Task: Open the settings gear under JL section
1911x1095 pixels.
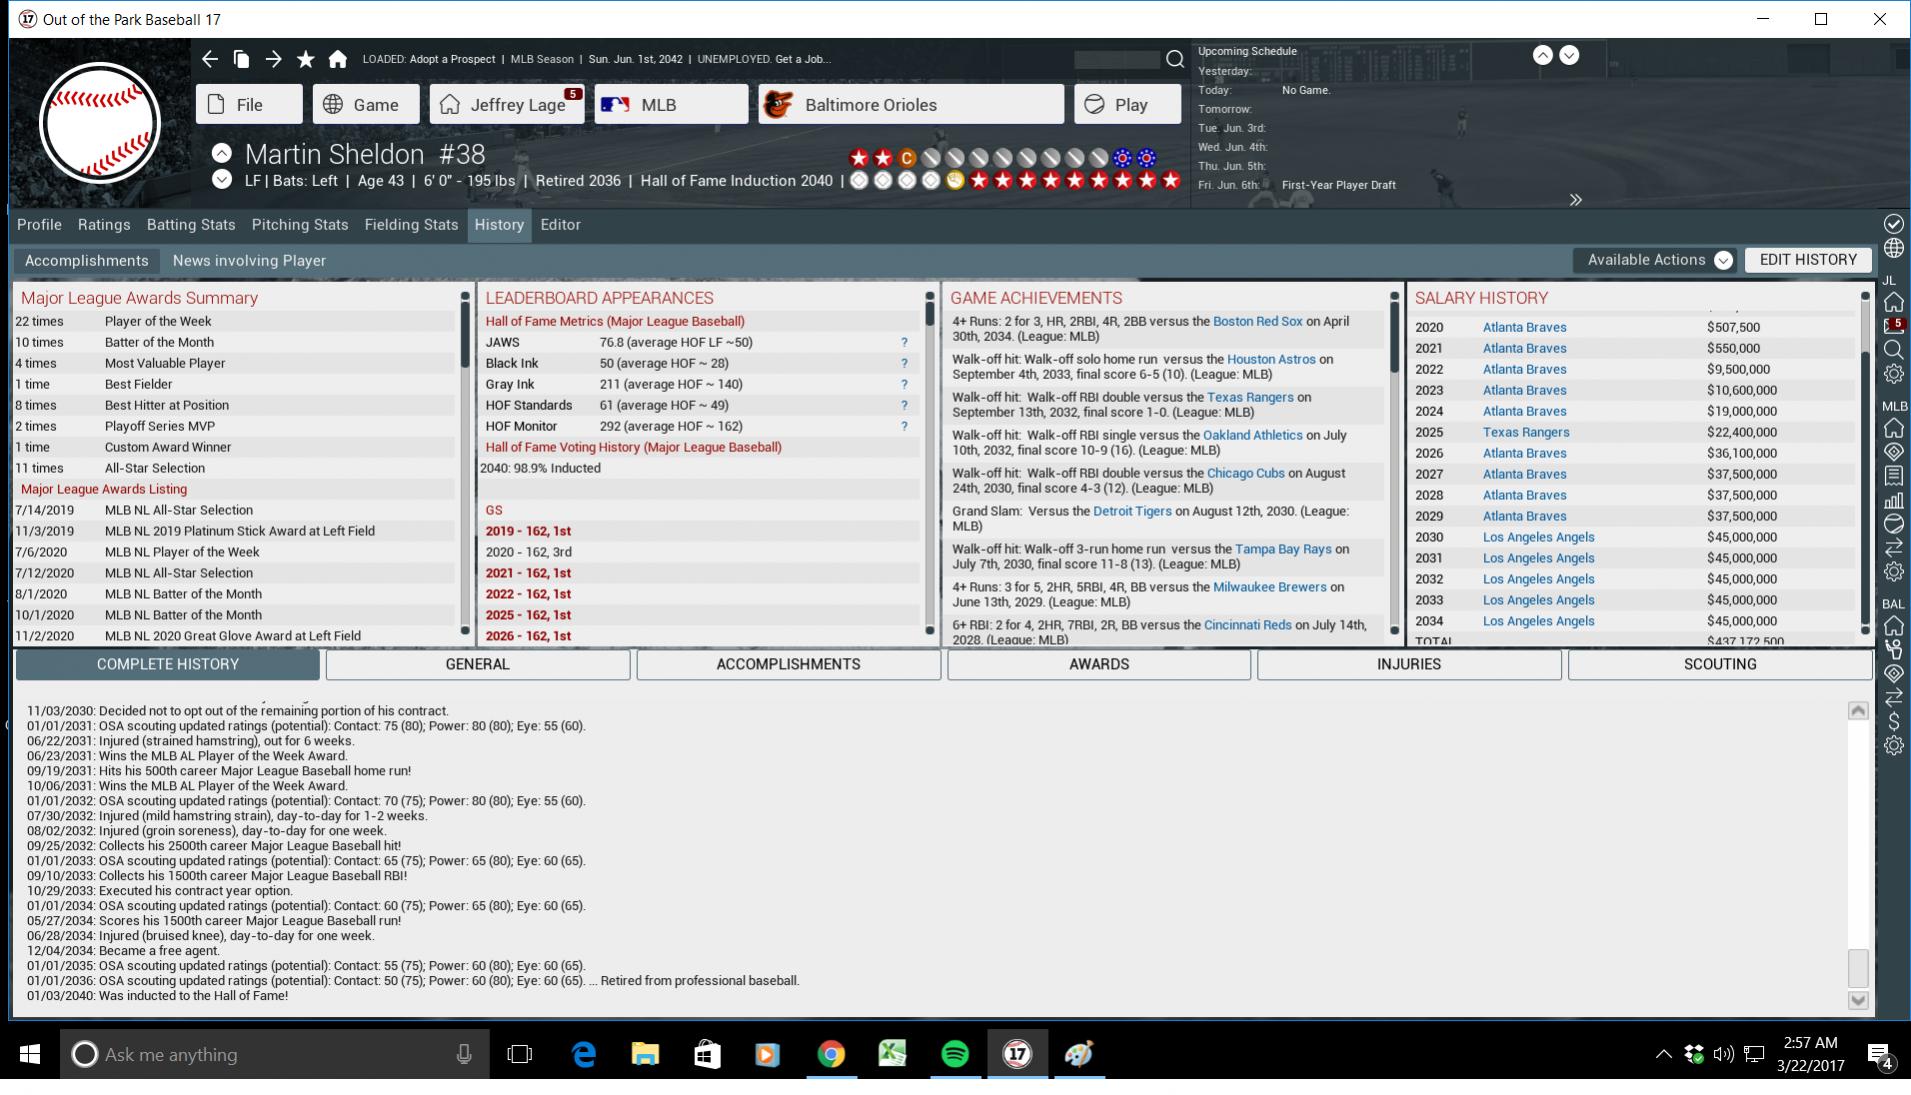Action: pos(1893,374)
